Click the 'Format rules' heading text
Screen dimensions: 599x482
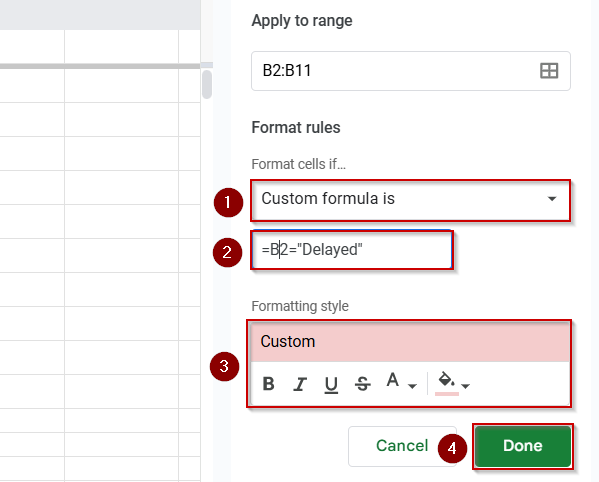[296, 128]
